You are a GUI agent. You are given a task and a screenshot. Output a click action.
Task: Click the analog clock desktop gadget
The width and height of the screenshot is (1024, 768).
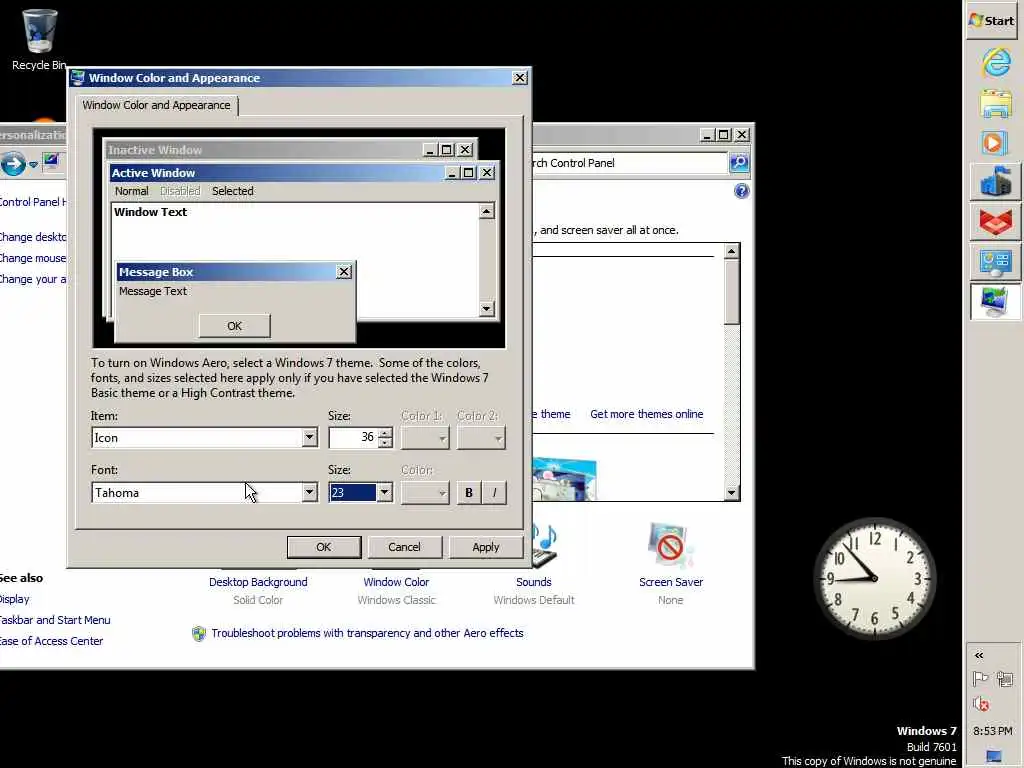pyautogui.click(x=874, y=578)
